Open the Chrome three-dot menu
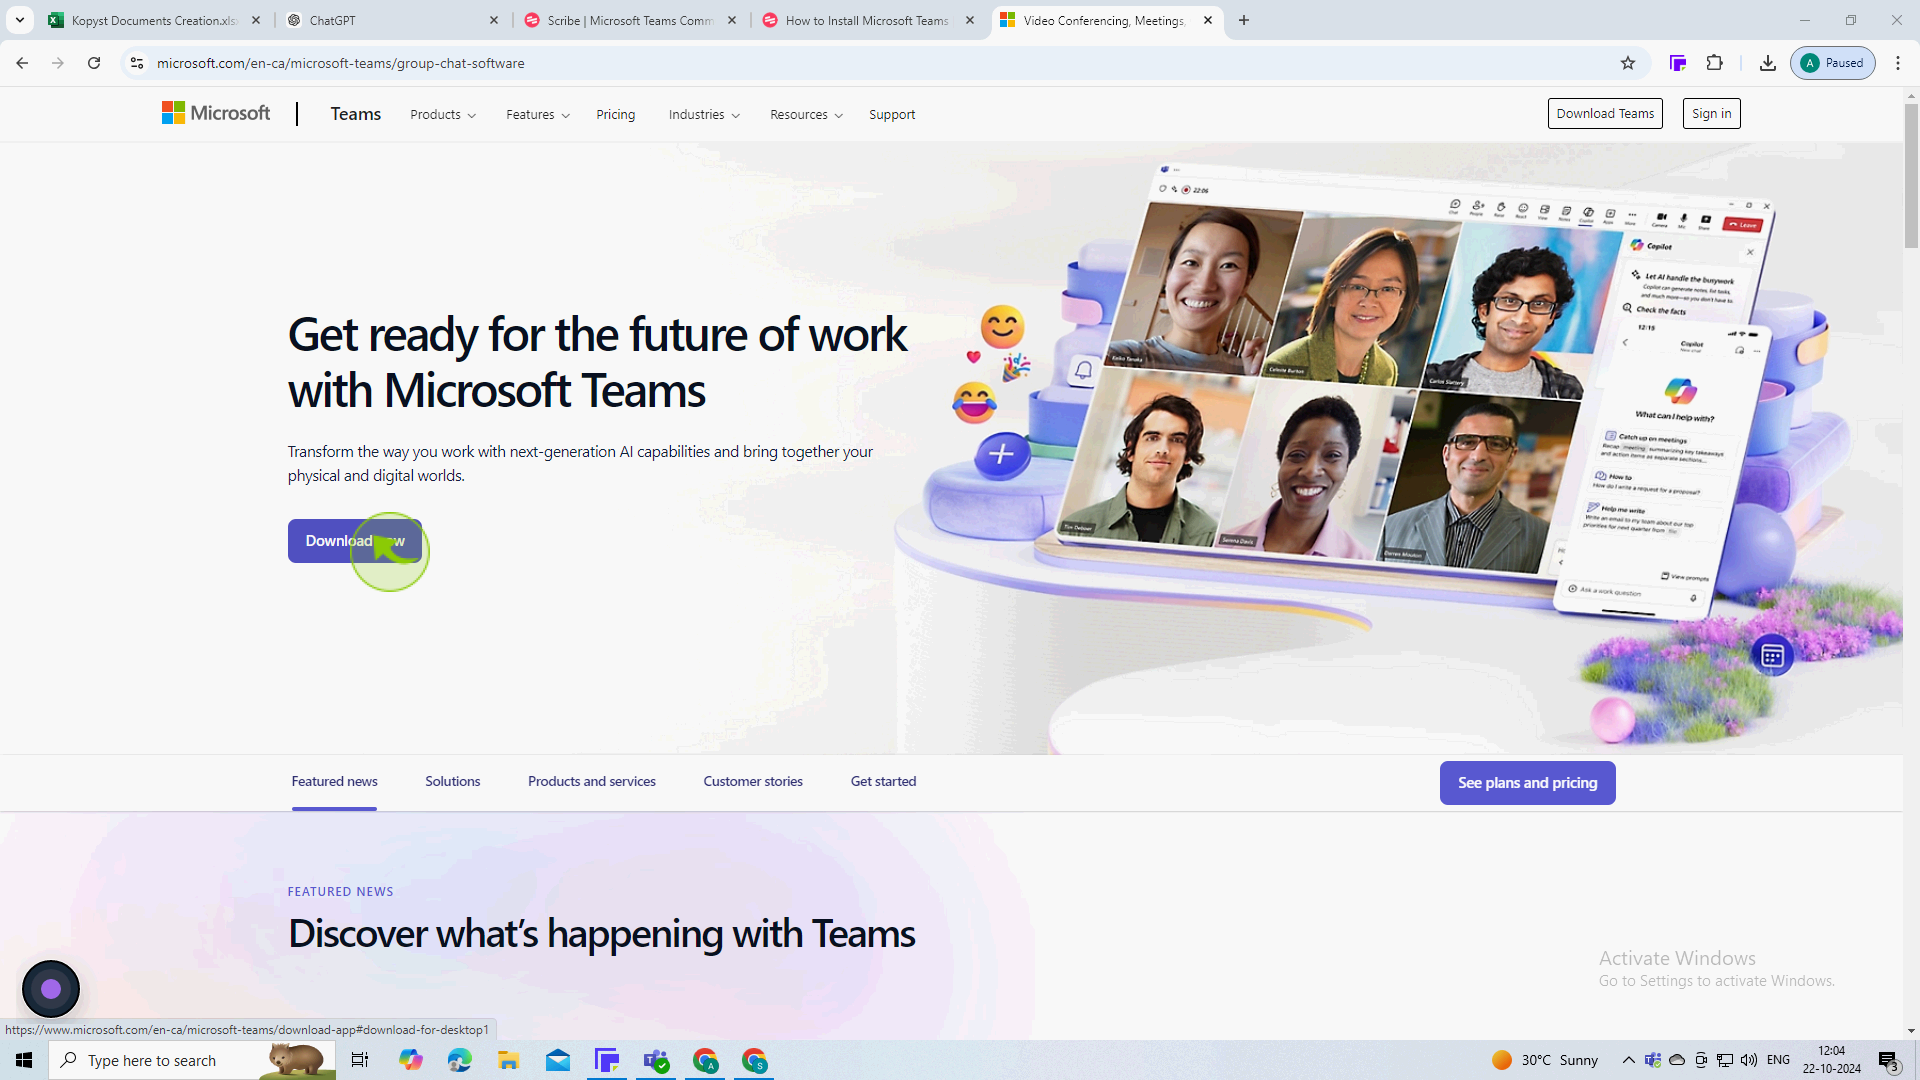1920x1080 pixels. tap(1898, 63)
